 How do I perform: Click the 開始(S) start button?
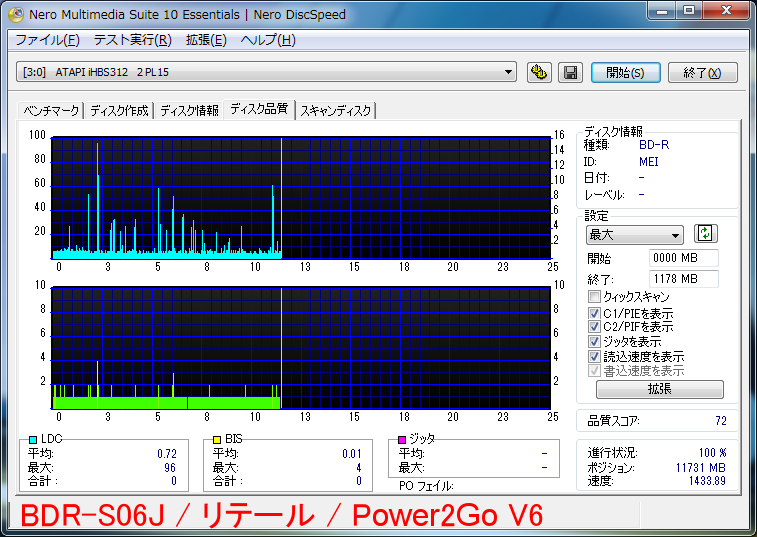[x=625, y=72]
